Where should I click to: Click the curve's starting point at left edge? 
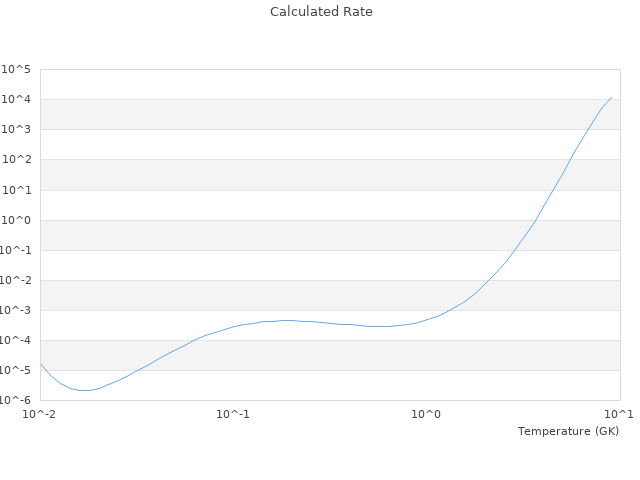(x=41, y=364)
